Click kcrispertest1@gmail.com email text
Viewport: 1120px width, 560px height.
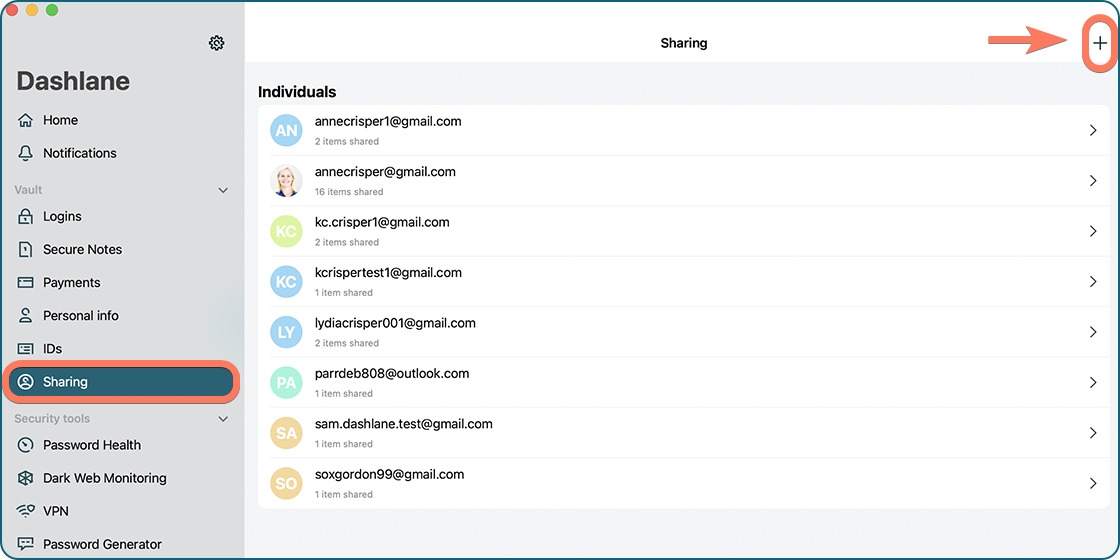(388, 272)
